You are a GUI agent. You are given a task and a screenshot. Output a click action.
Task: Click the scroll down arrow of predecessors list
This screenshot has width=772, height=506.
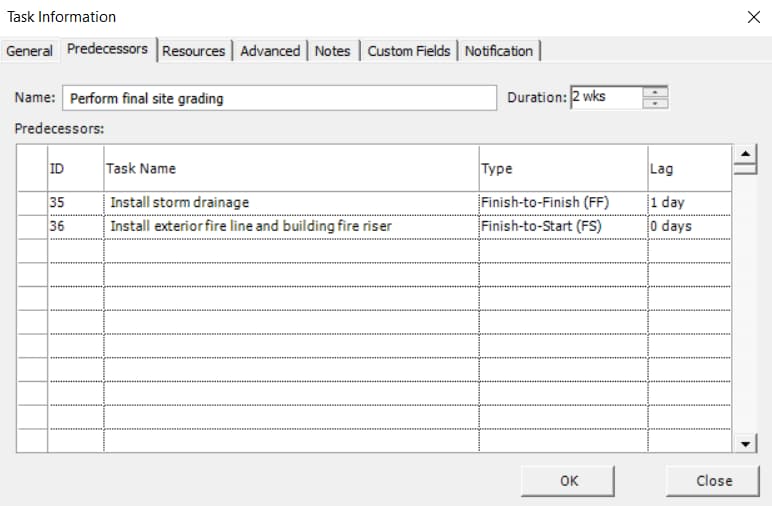point(745,444)
